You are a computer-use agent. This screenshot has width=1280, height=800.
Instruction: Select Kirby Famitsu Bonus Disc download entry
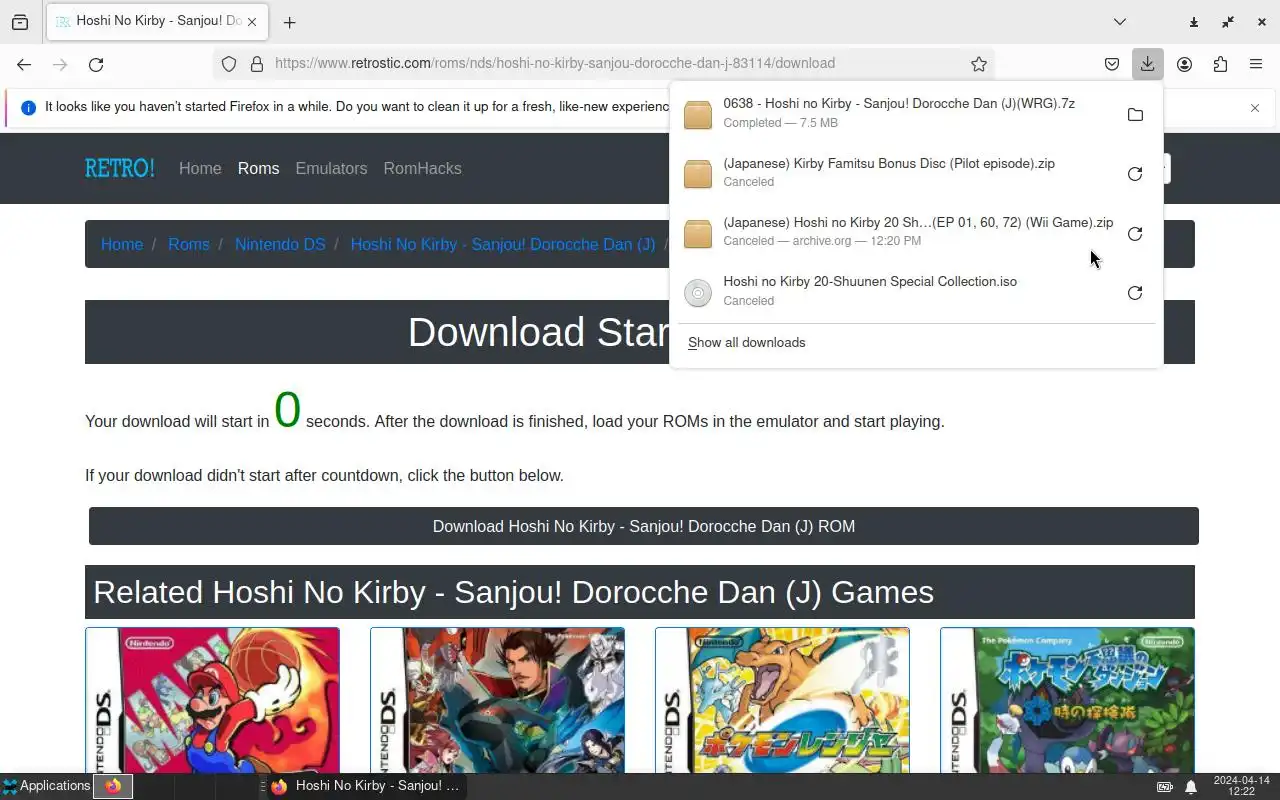tap(897, 172)
